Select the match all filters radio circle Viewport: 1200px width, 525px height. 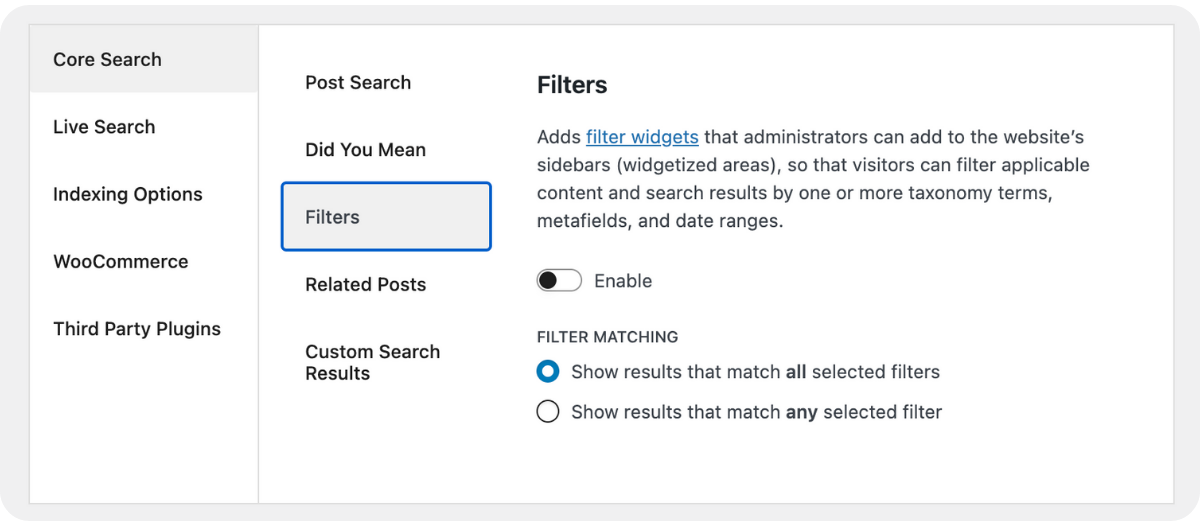[x=548, y=372]
